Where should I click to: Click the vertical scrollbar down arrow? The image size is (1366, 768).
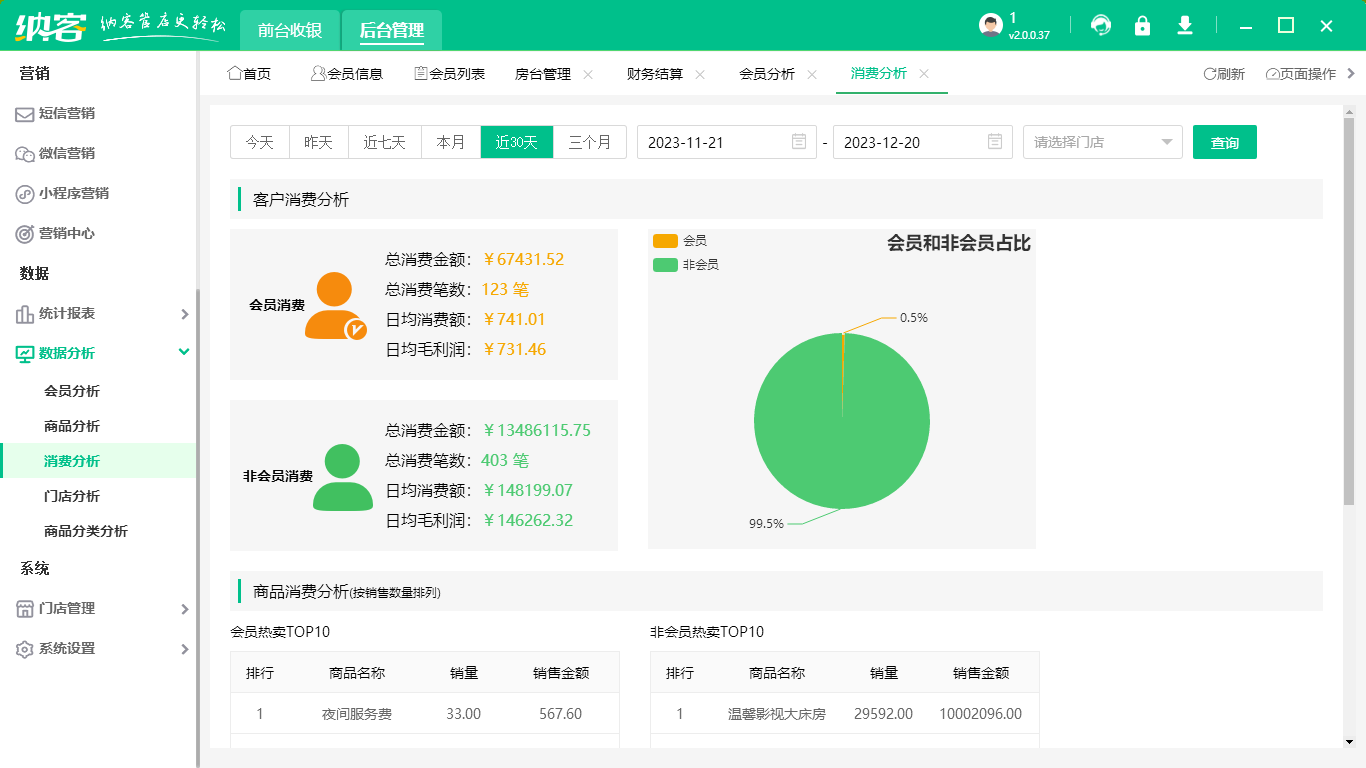1349,741
